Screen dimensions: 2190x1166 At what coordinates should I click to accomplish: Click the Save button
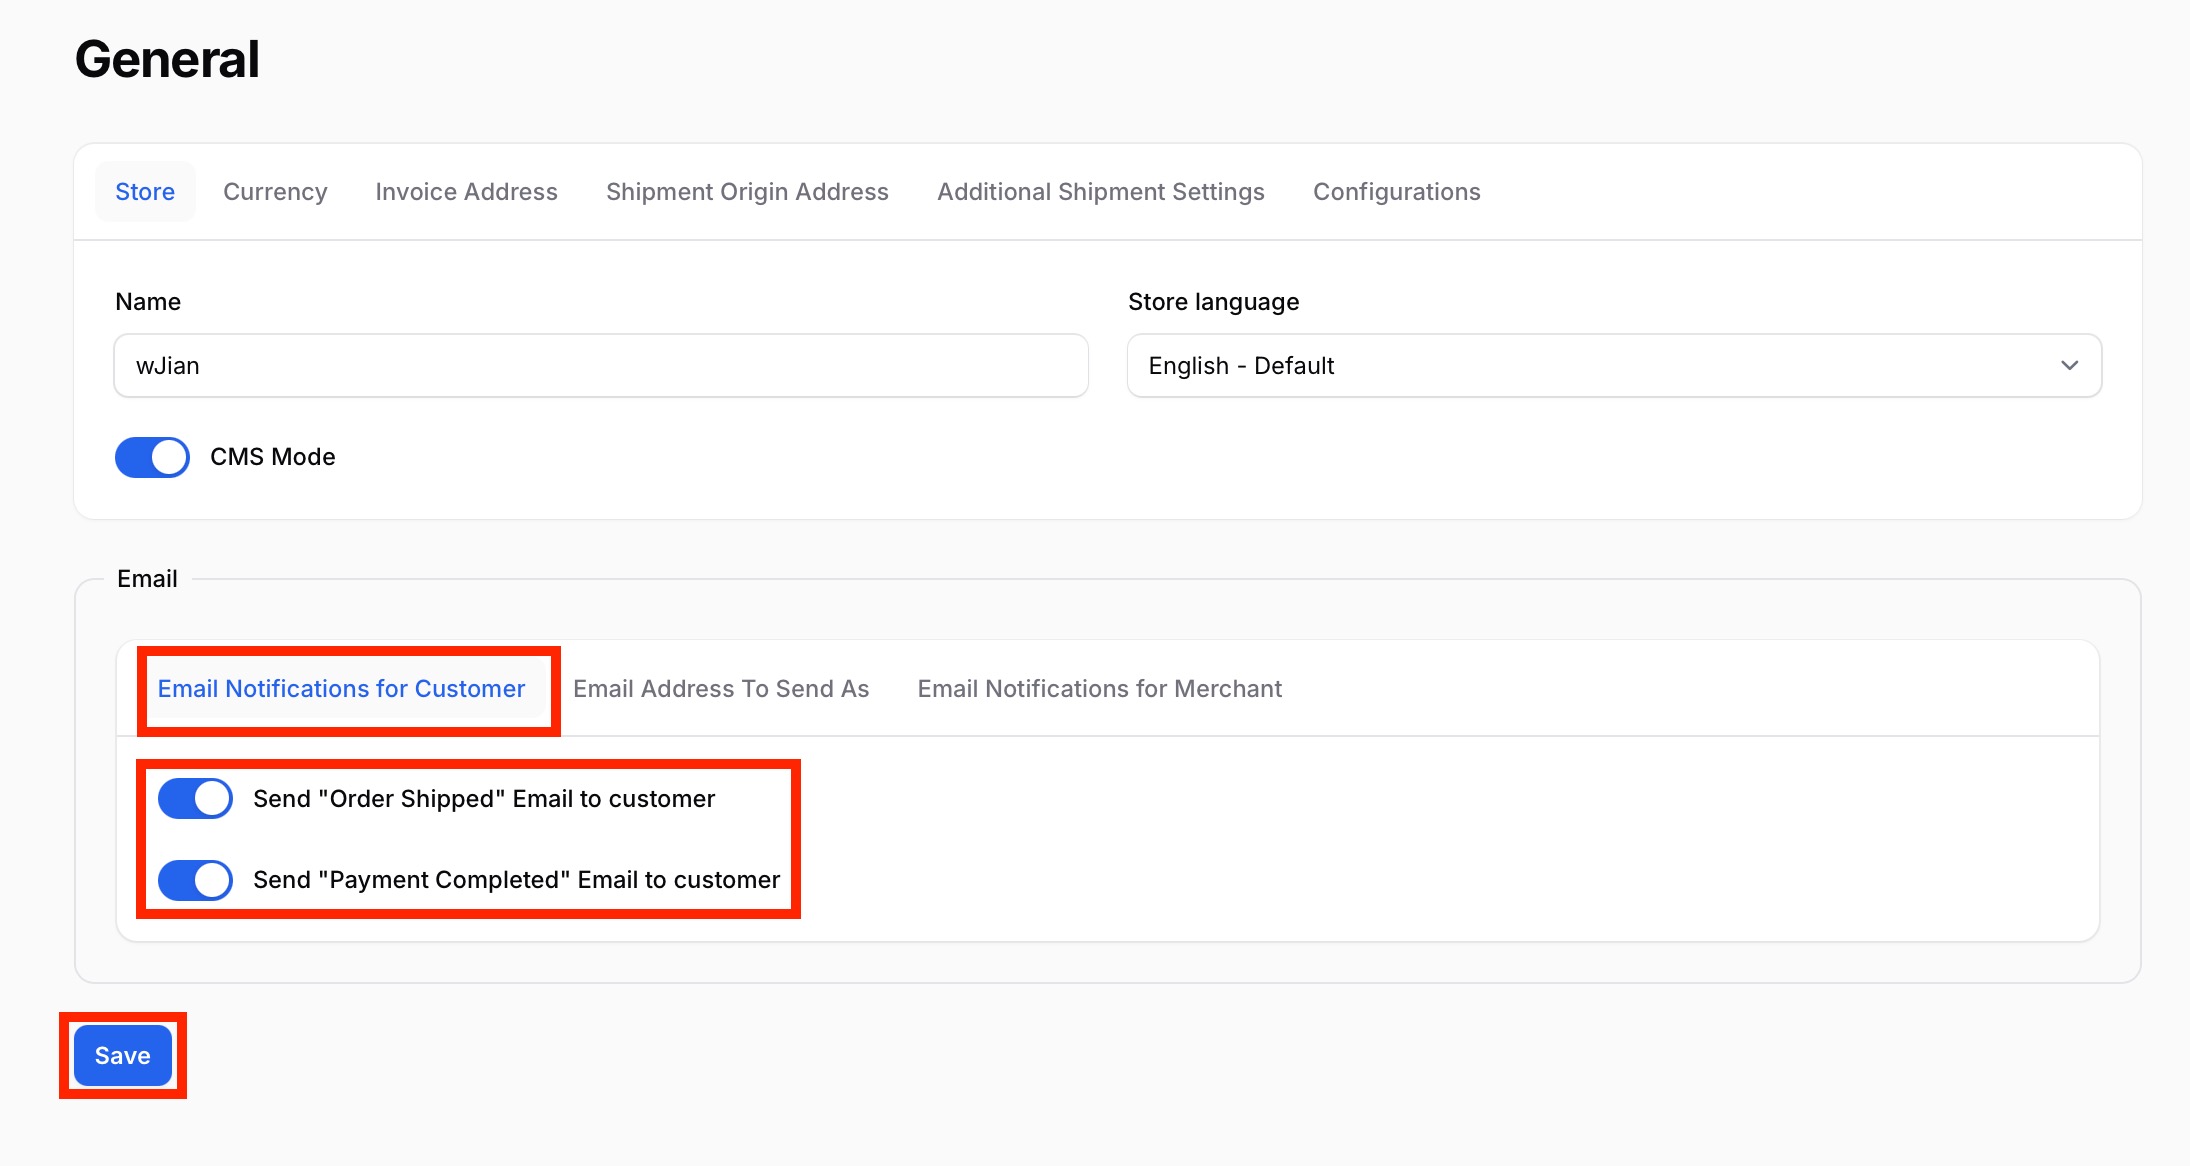122,1056
